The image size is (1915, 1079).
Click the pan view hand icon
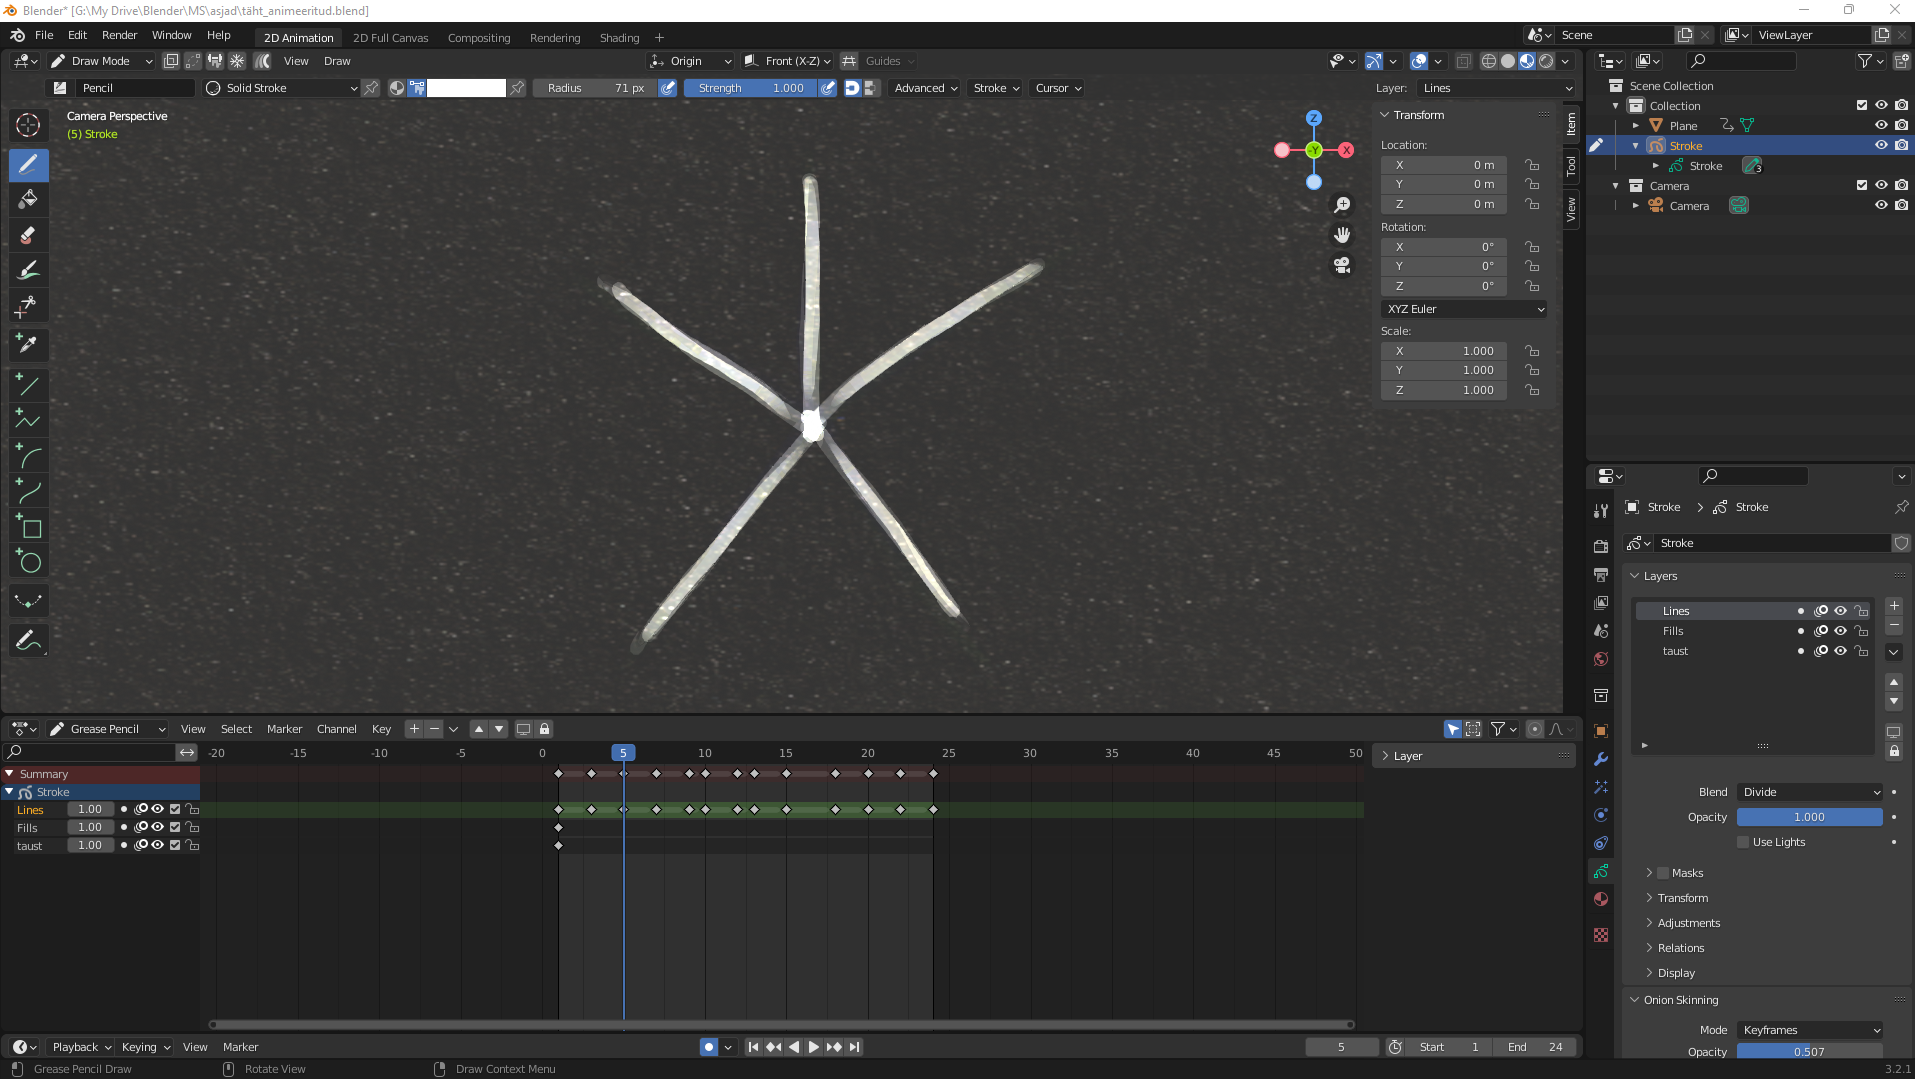coord(1342,235)
